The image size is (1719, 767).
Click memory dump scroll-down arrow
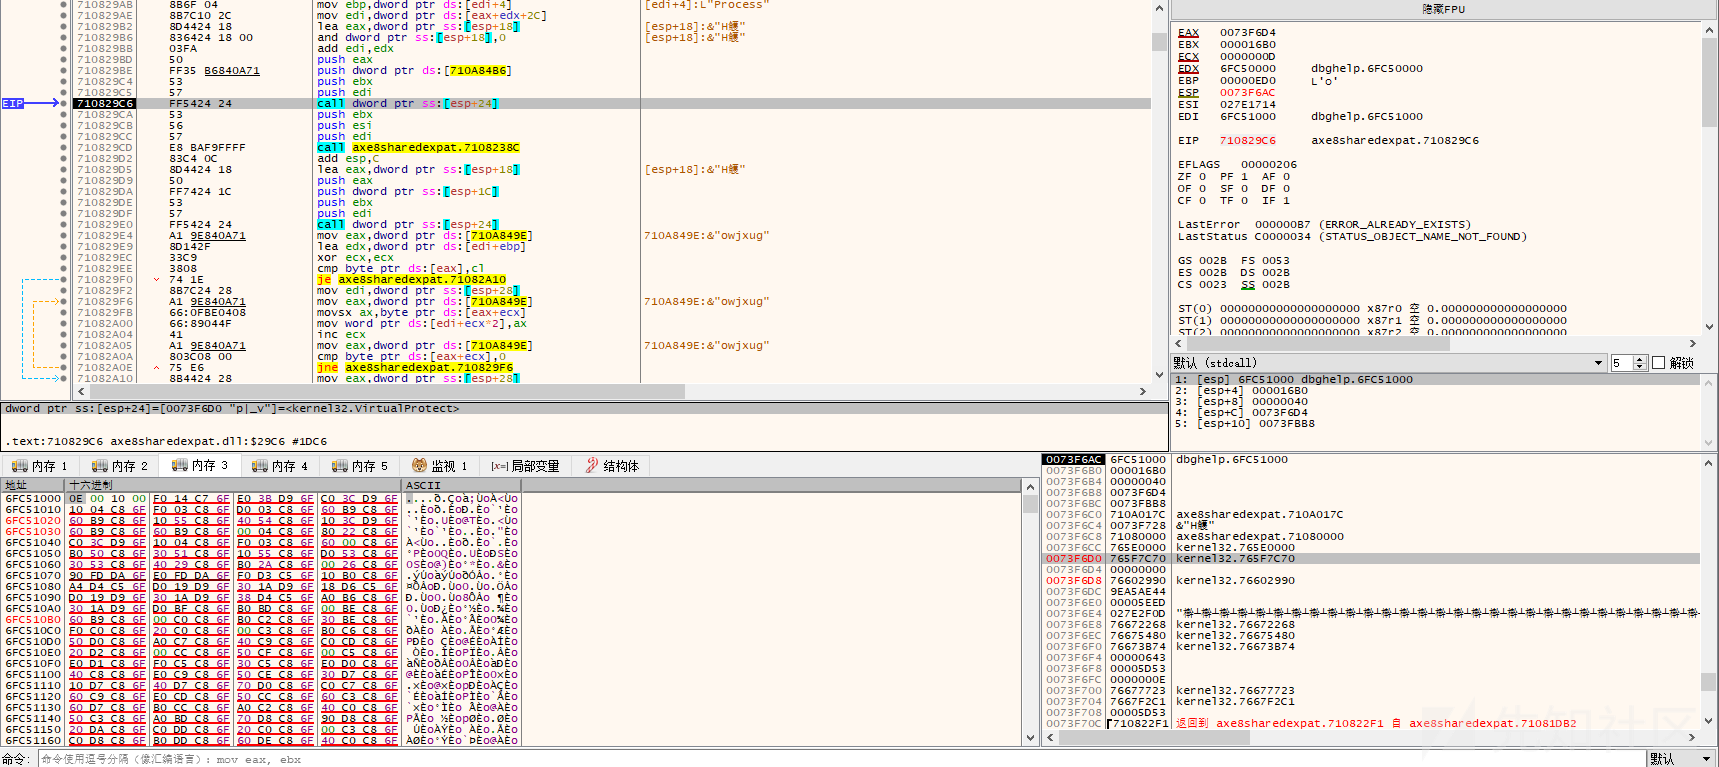tap(1030, 738)
